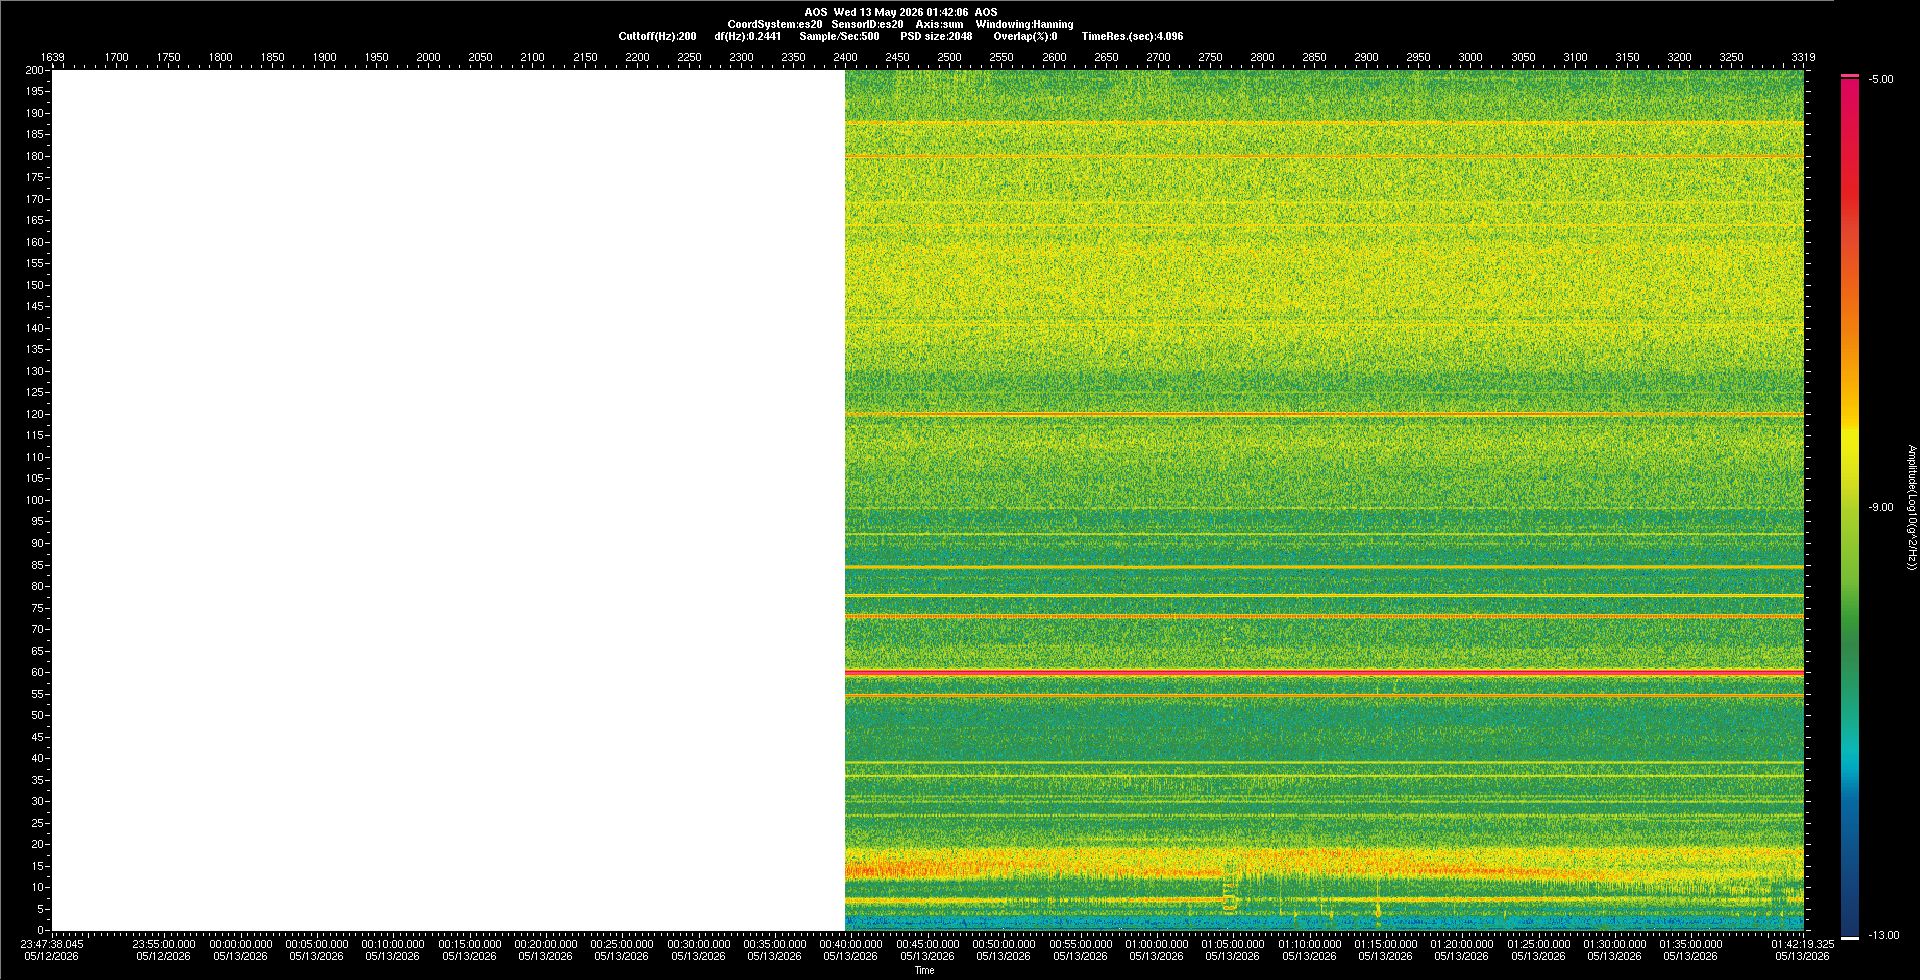The image size is (1920, 980).
Task: Click the 2400 tick on the top axis
Action: (845, 57)
